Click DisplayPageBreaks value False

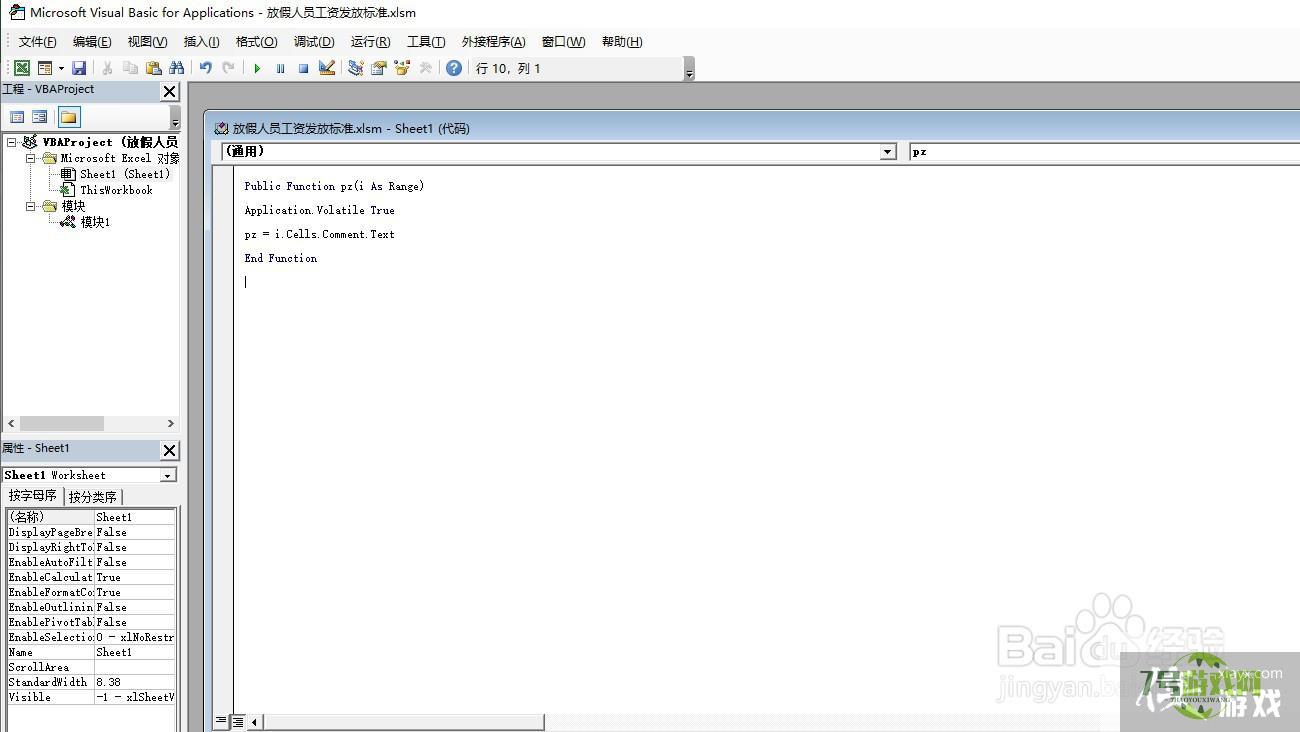pos(135,532)
